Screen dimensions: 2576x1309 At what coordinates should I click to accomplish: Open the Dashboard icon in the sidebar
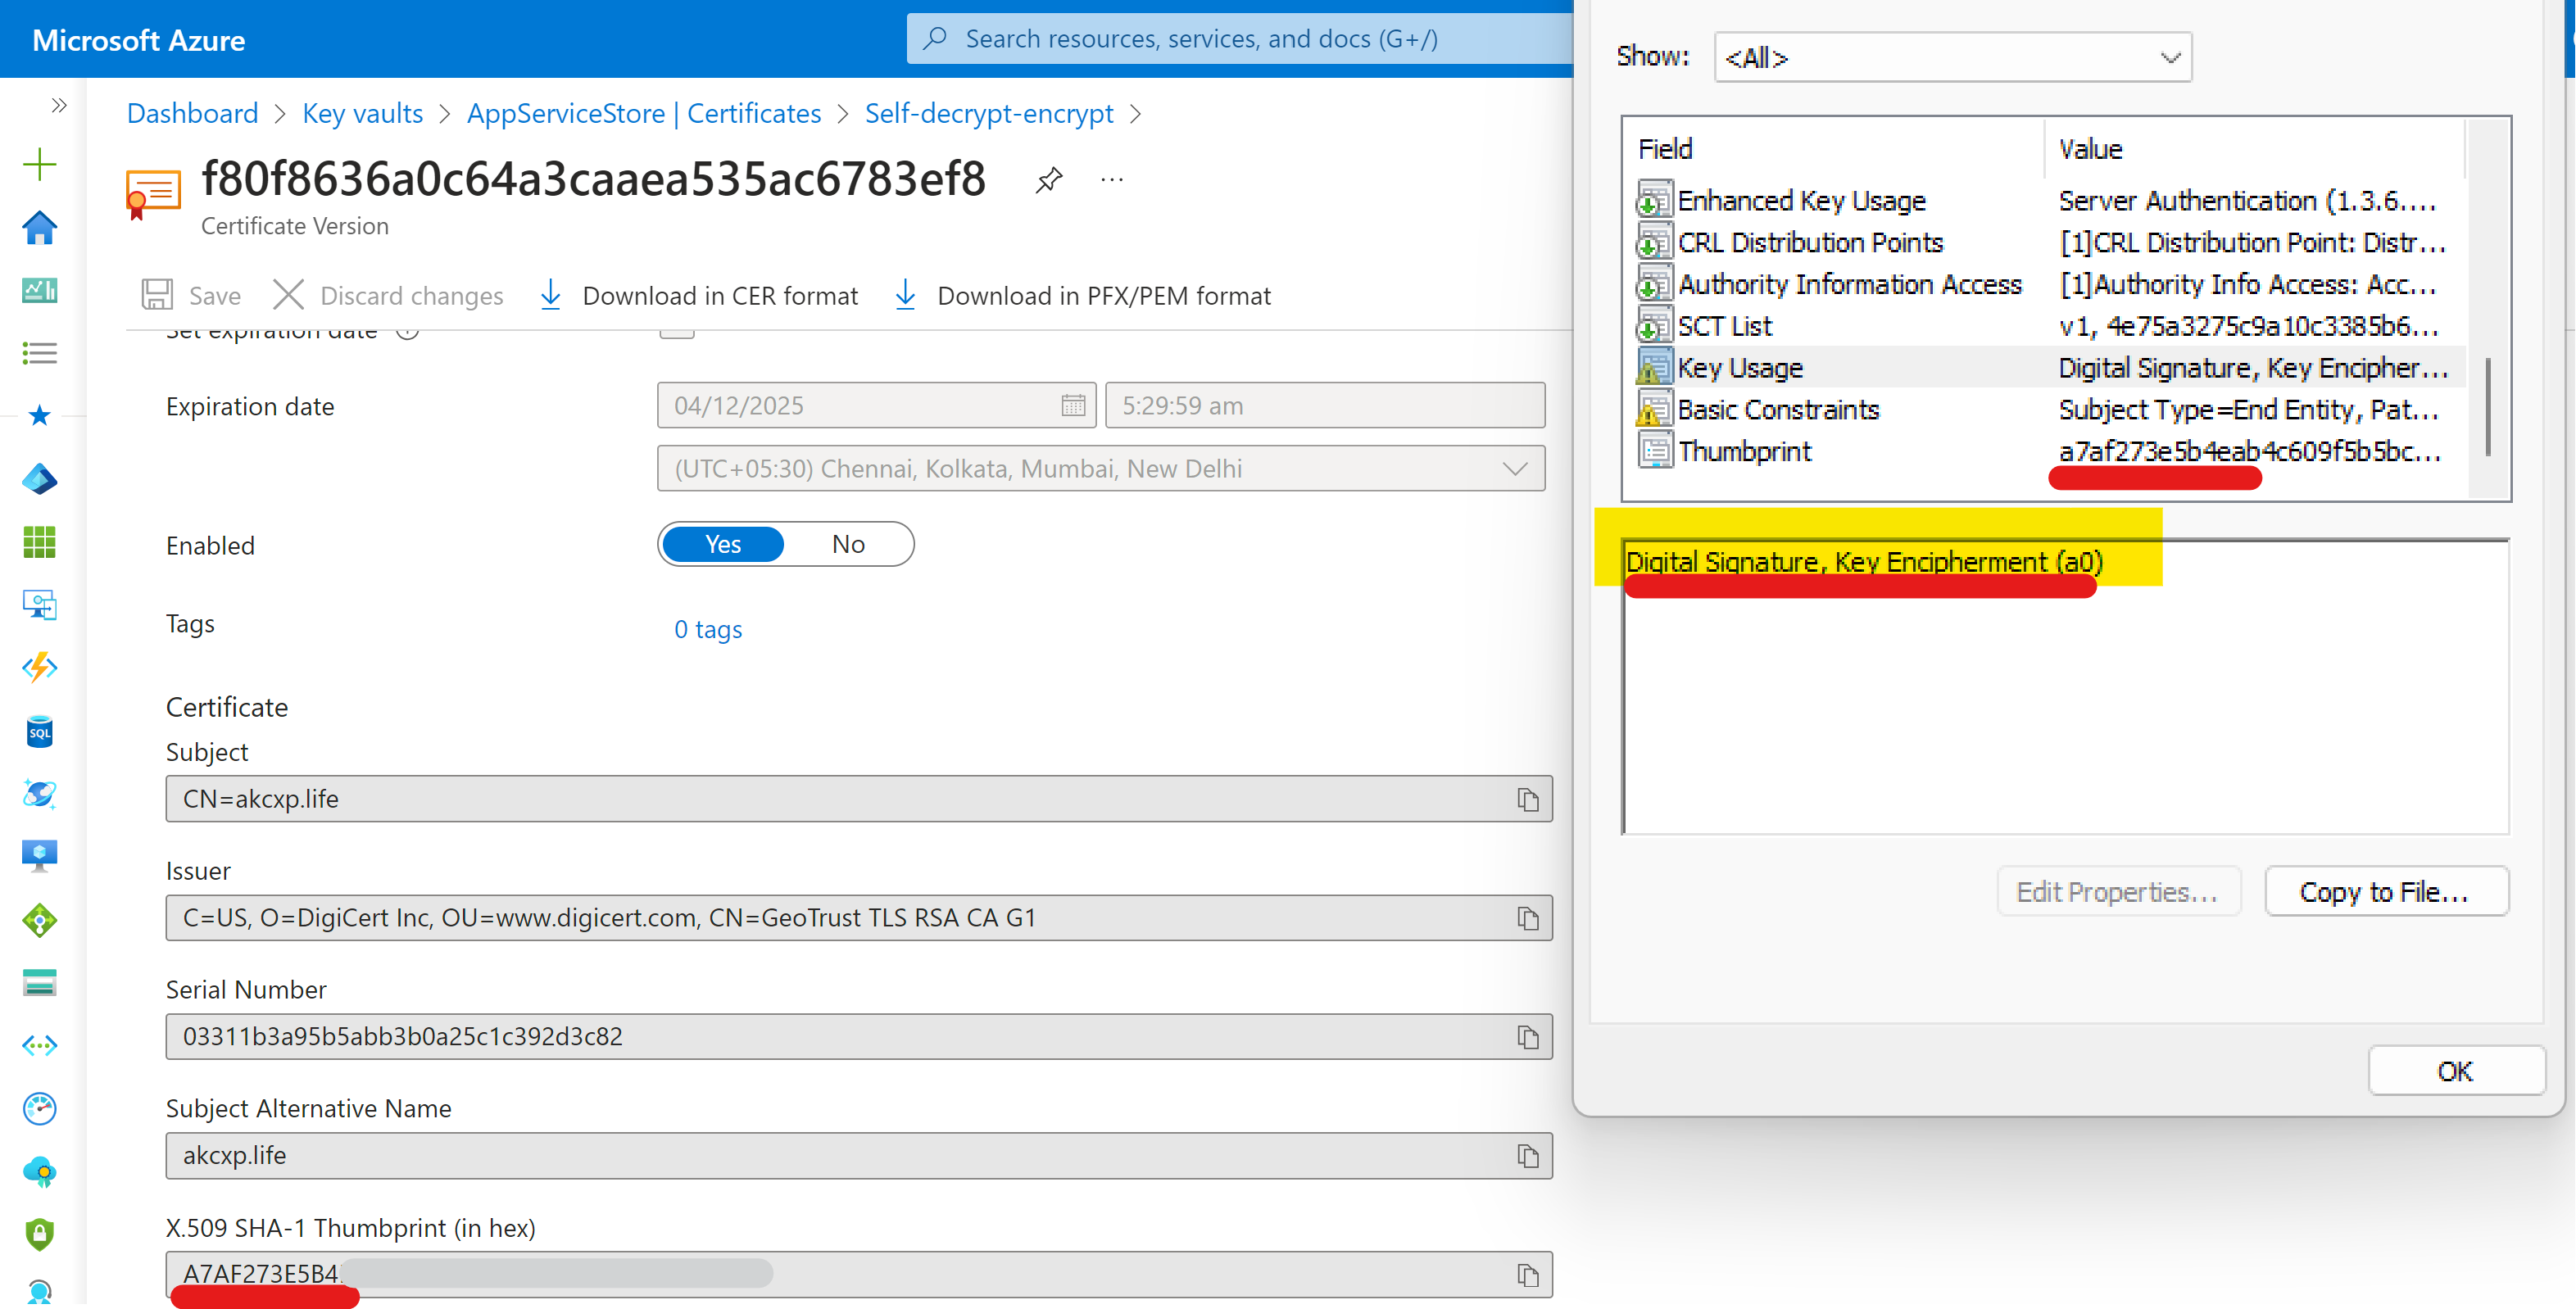[40, 290]
